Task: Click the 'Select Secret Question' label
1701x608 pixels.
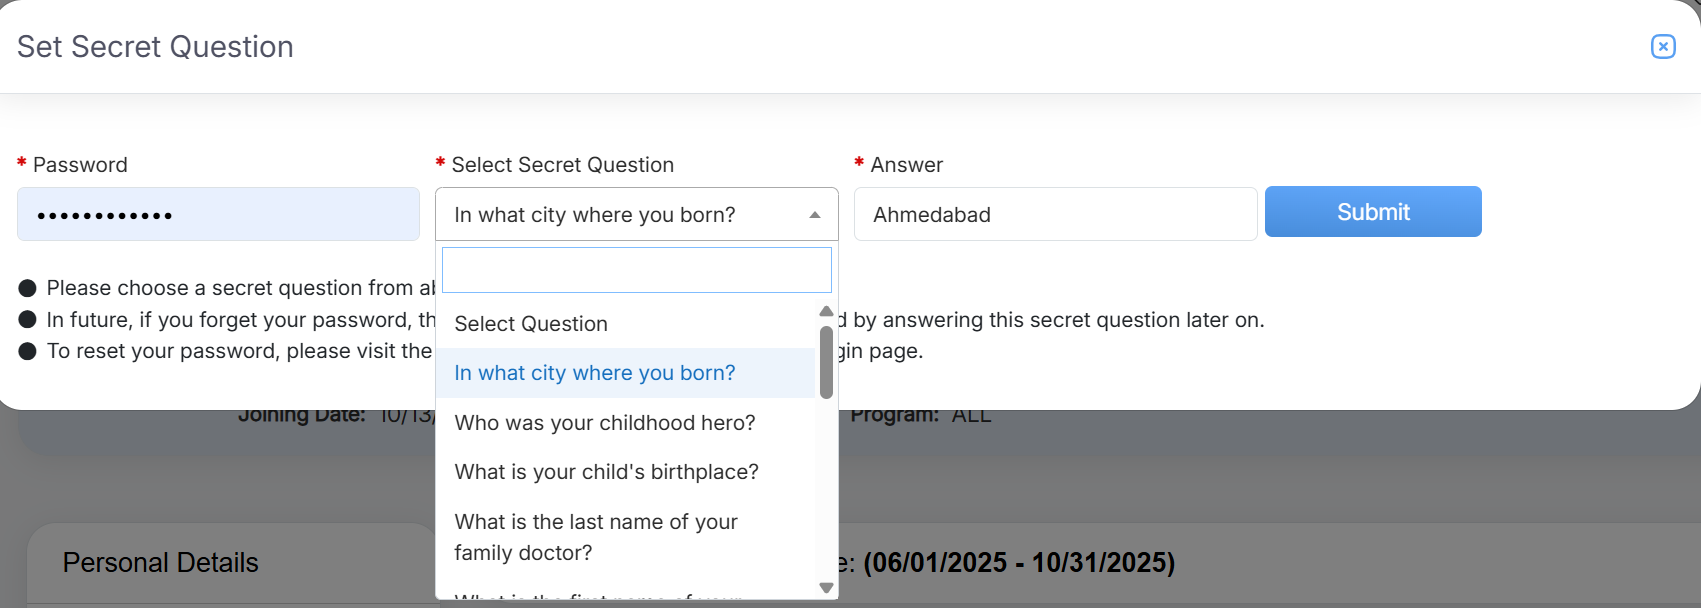Action: tap(562, 165)
